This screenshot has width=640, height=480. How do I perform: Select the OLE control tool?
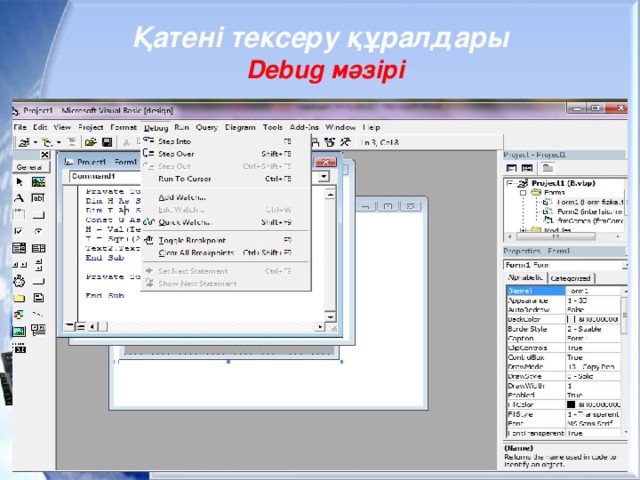click(x=19, y=348)
